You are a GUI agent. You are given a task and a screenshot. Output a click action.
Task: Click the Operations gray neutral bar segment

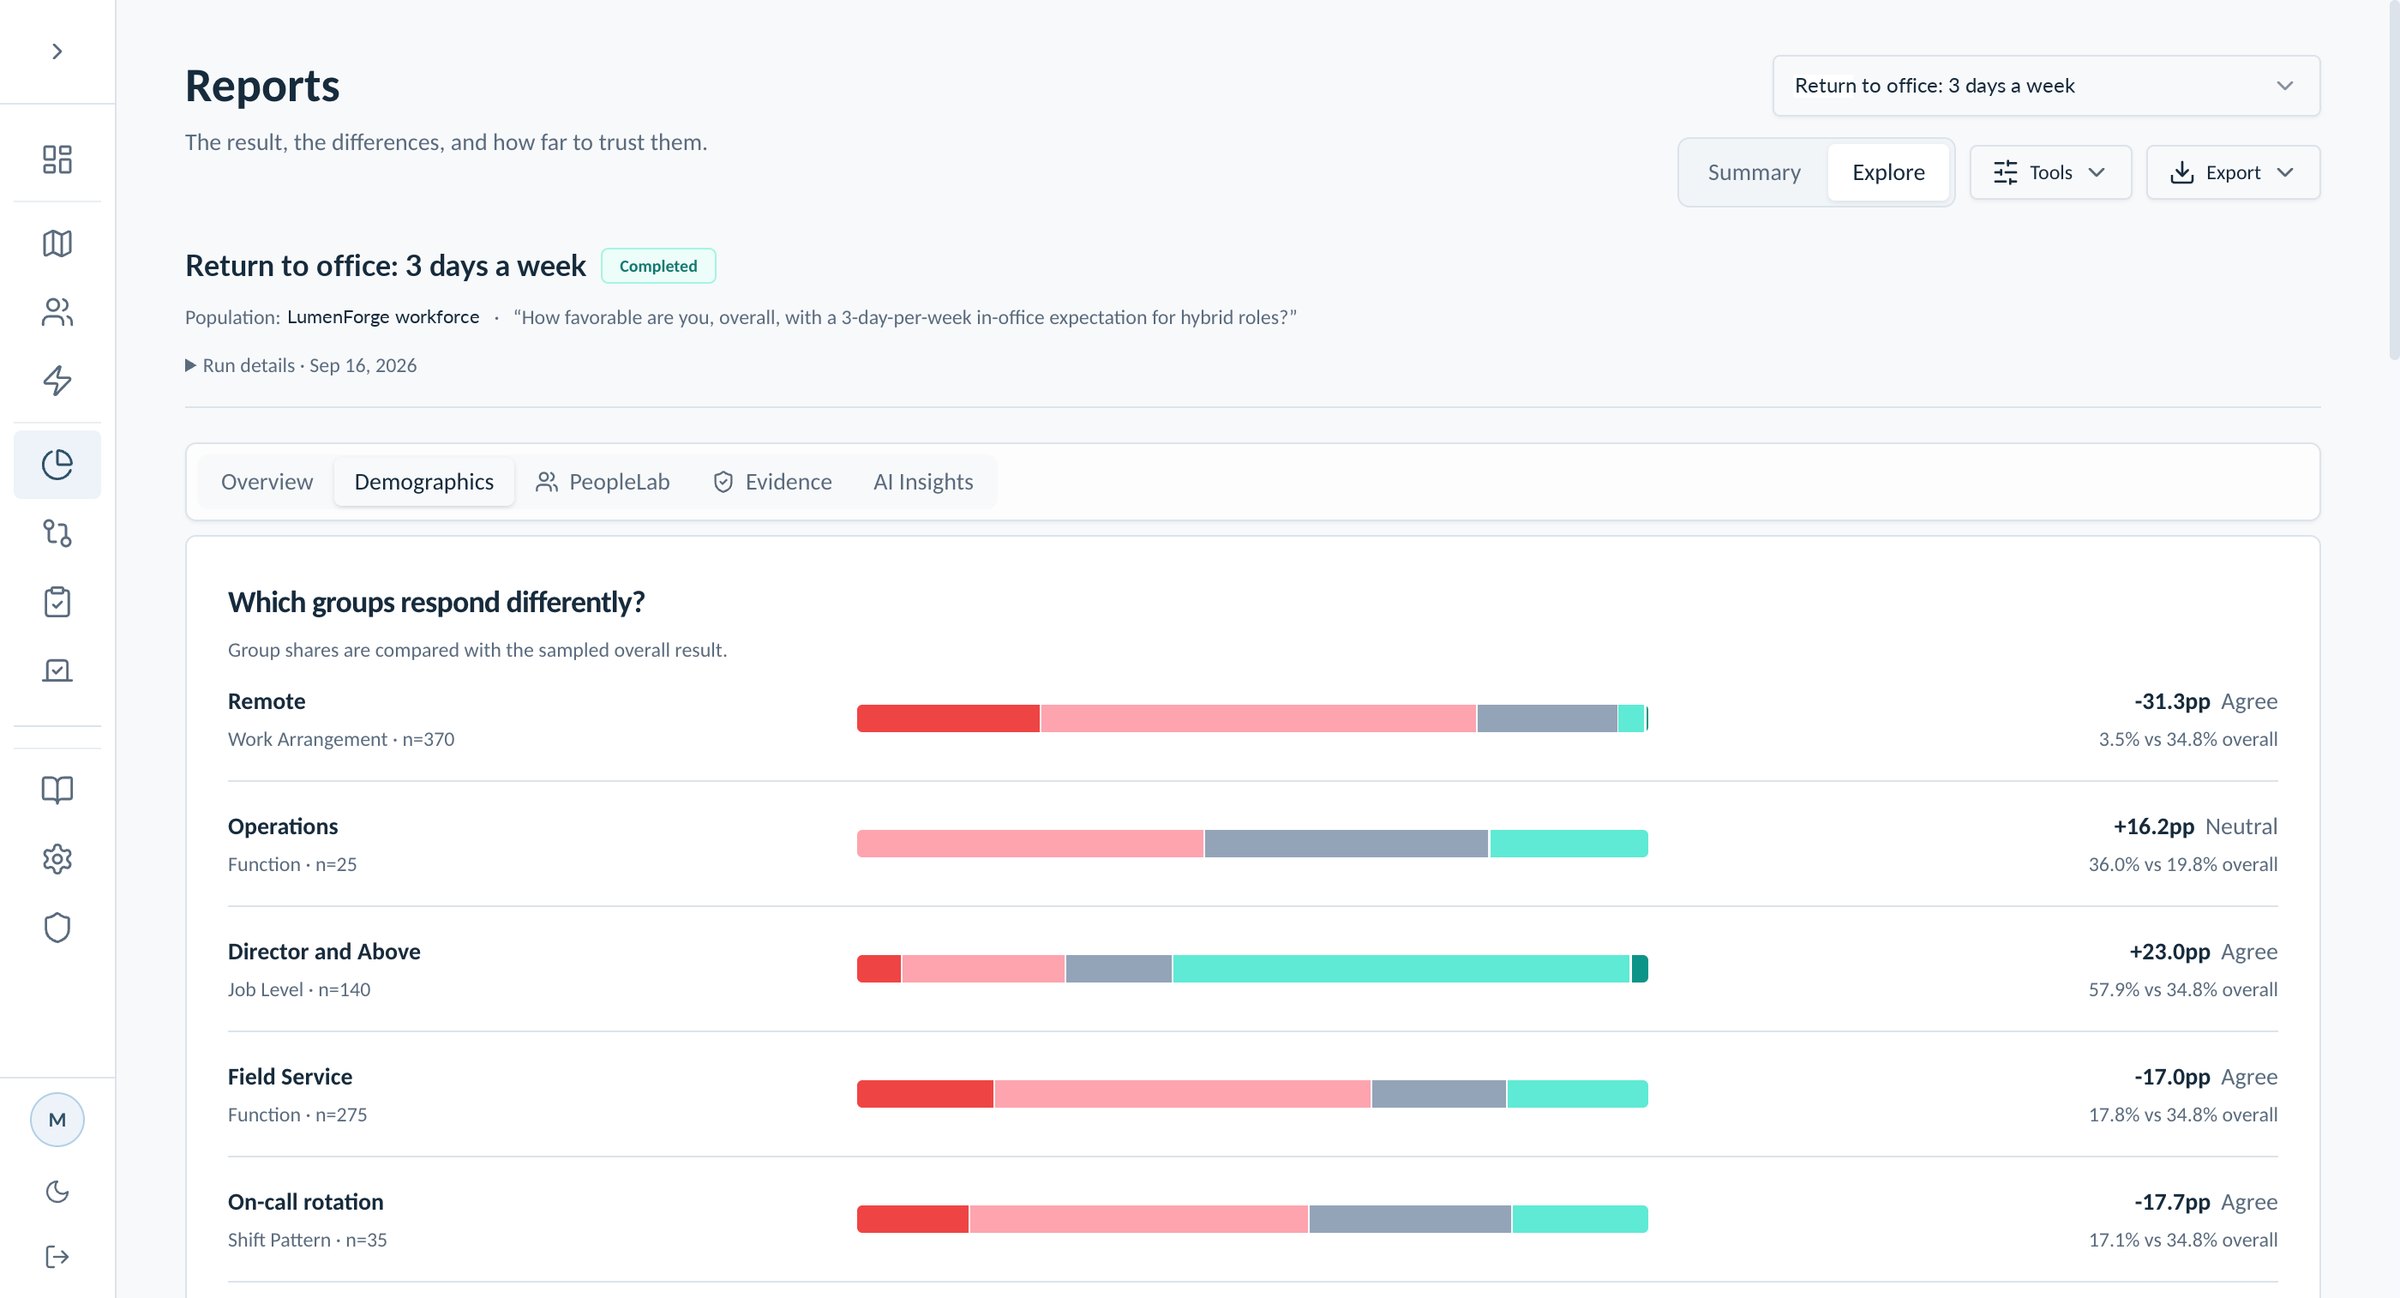[1346, 844]
